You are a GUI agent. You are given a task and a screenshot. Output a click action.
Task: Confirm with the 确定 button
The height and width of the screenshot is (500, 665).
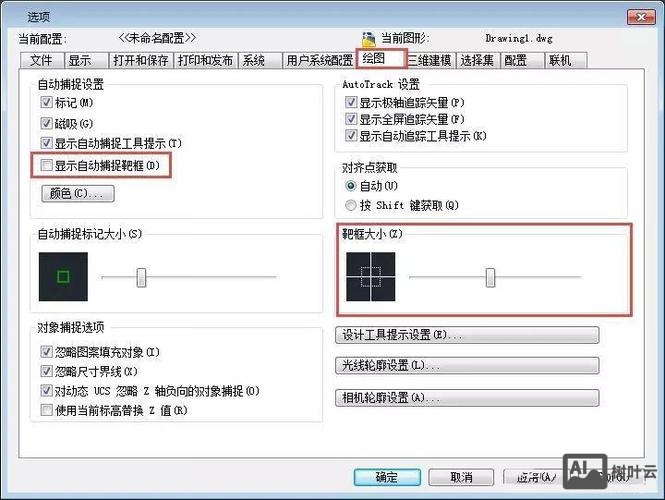387,477
